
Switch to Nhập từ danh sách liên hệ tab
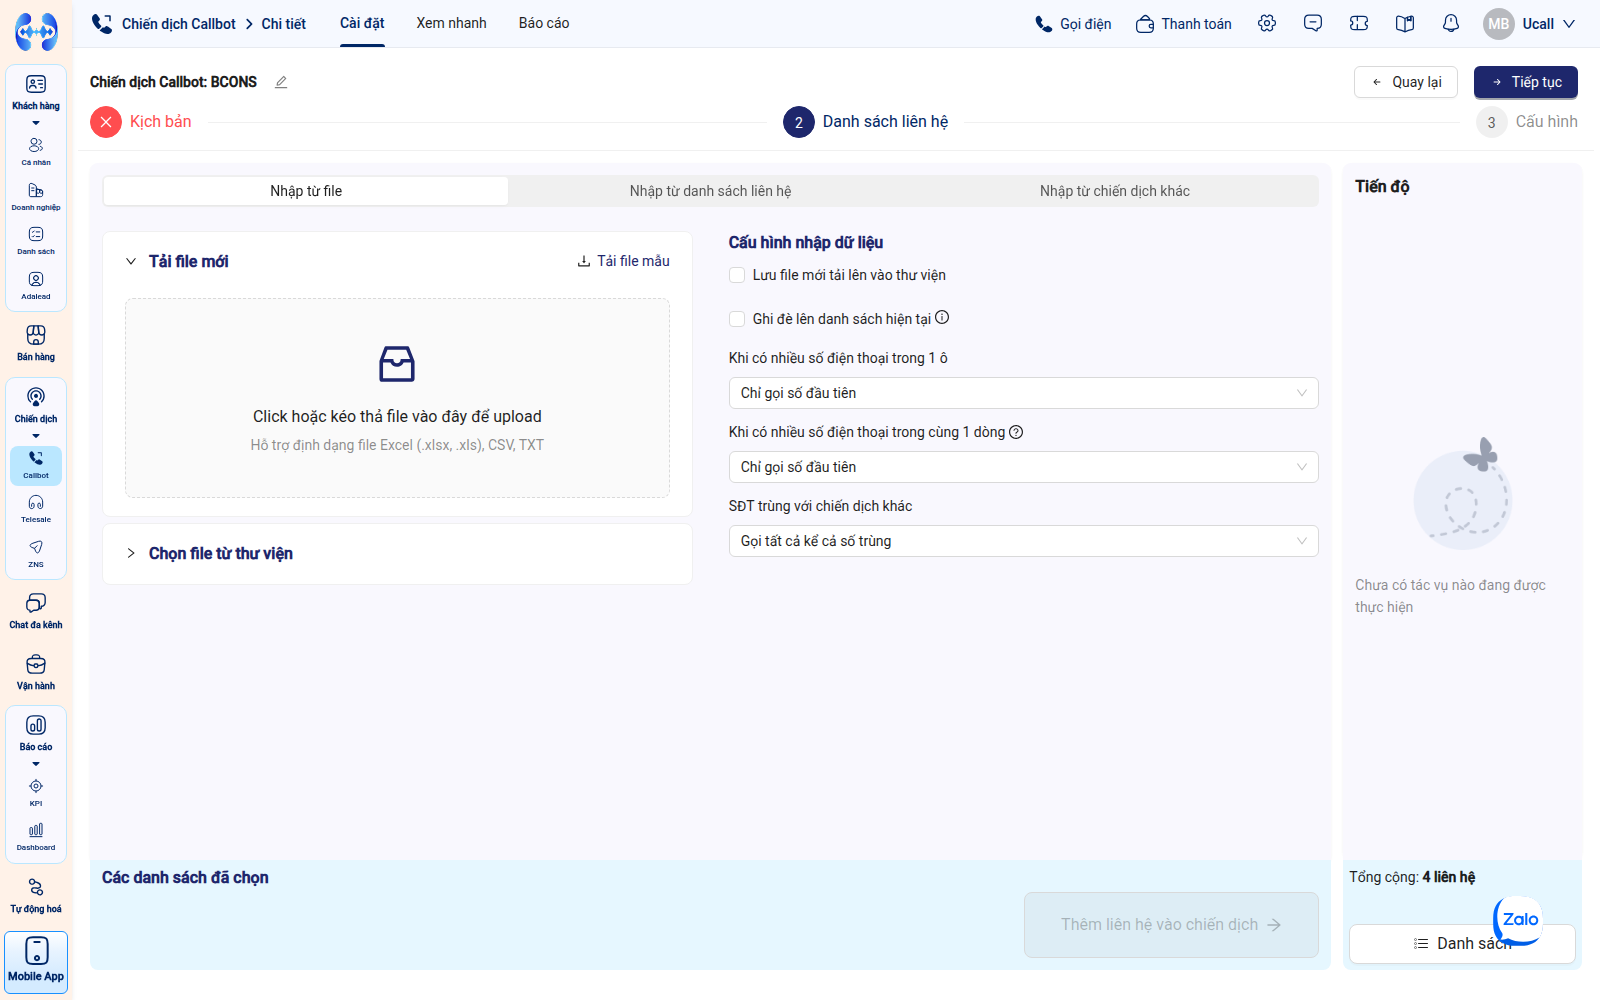(x=710, y=191)
